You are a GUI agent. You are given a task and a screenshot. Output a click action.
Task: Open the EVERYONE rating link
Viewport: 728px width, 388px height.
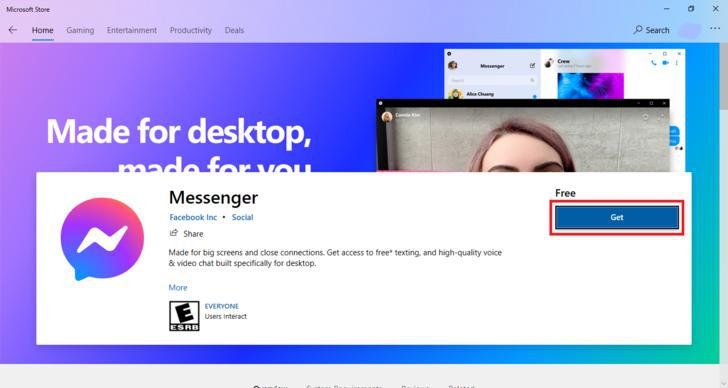click(221, 306)
